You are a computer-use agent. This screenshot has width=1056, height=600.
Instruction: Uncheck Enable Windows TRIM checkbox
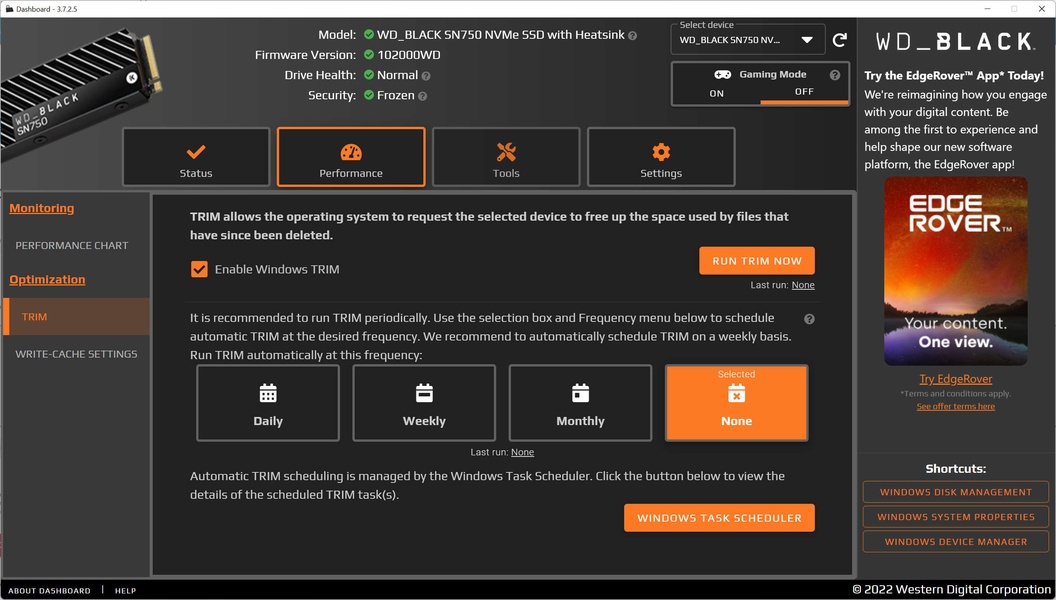pos(199,269)
